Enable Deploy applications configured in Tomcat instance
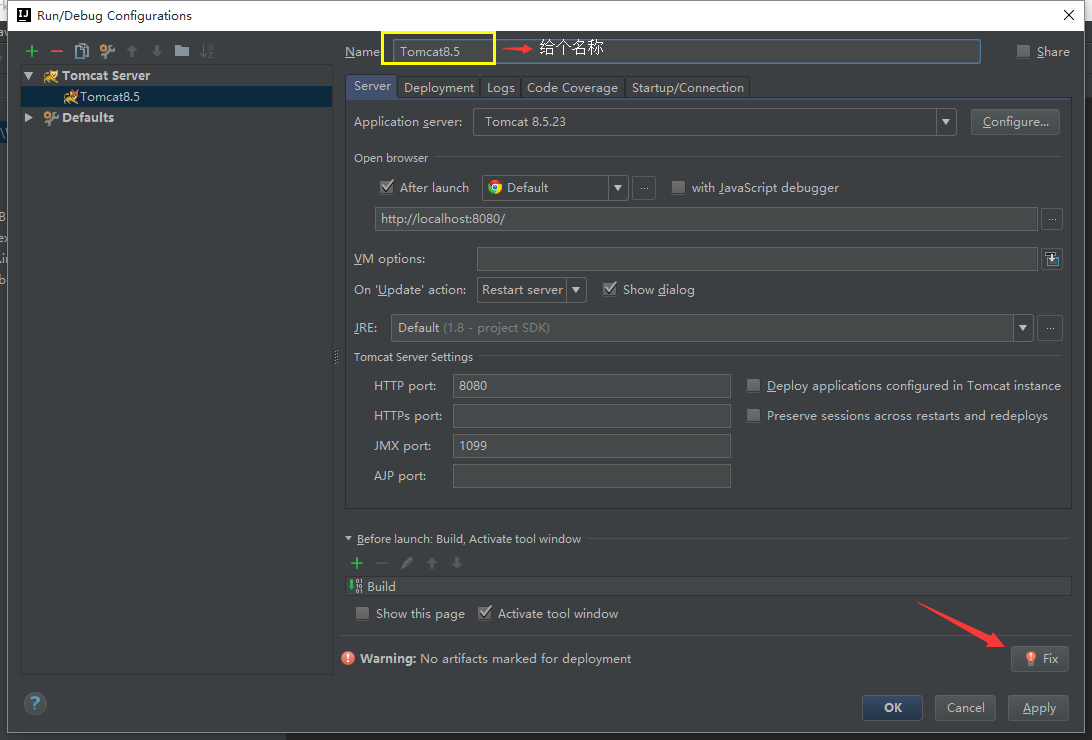The height and width of the screenshot is (740, 1092). 754,385
